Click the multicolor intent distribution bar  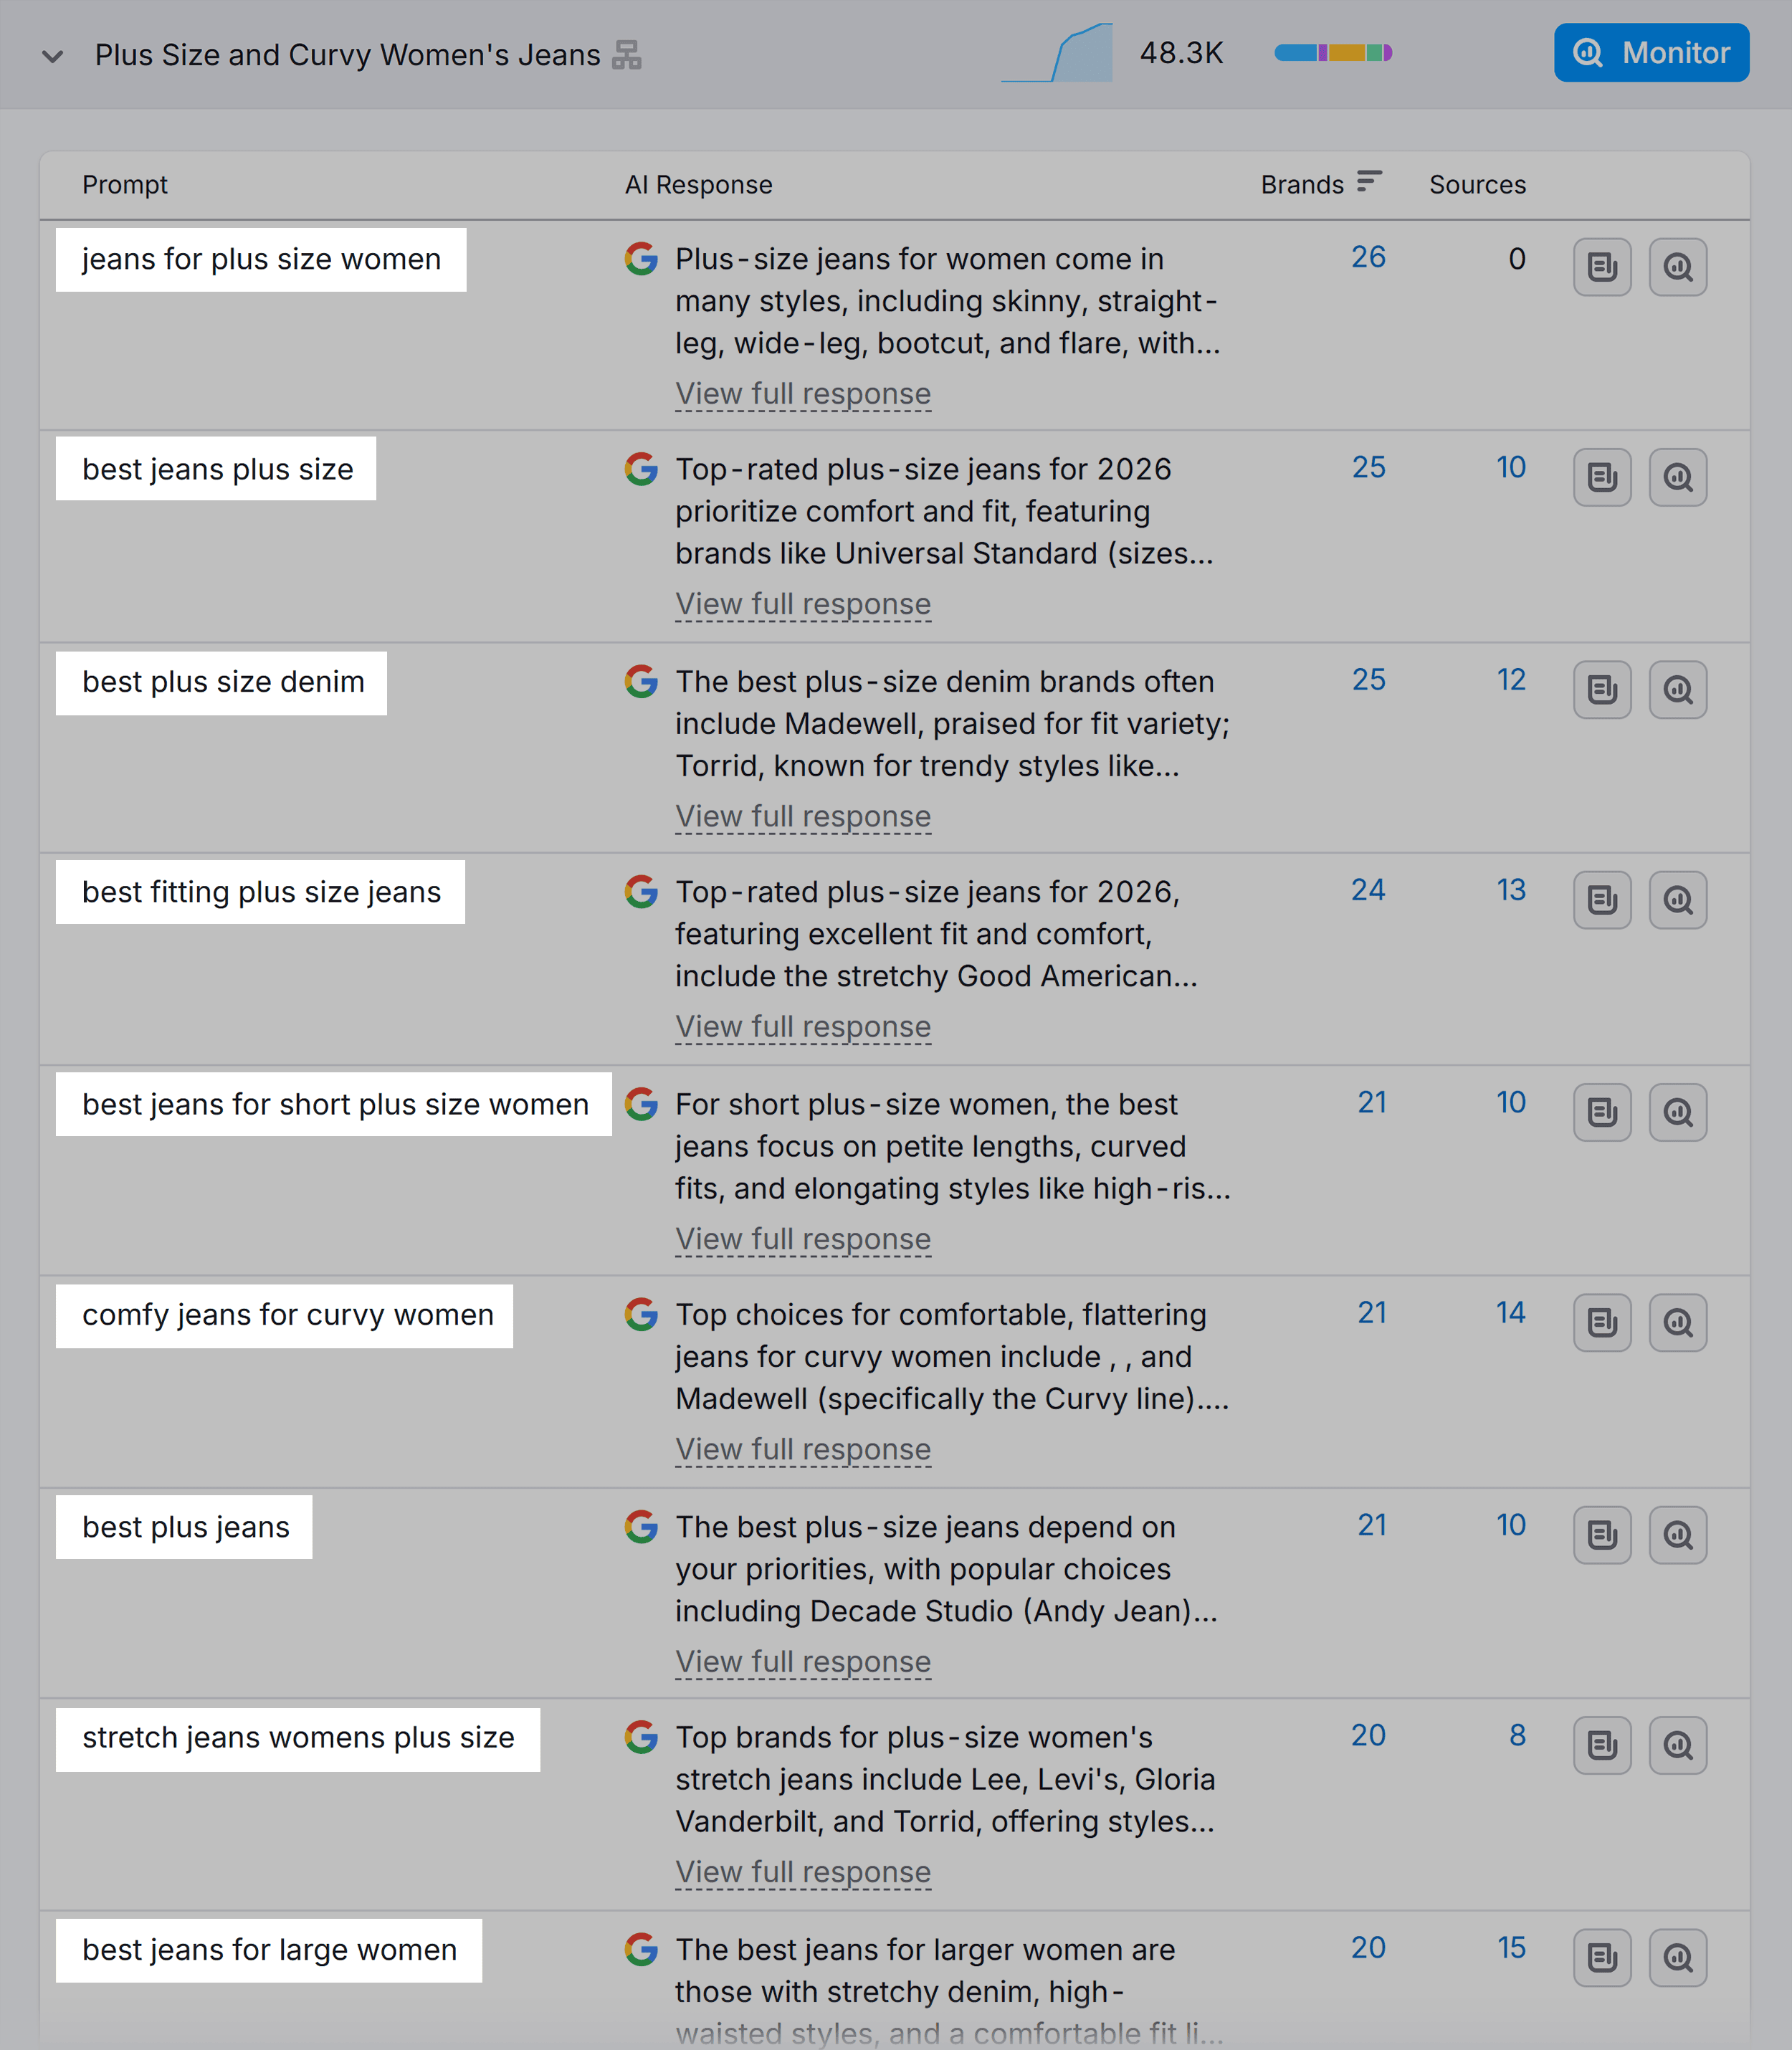click(x=1332, y=53)
